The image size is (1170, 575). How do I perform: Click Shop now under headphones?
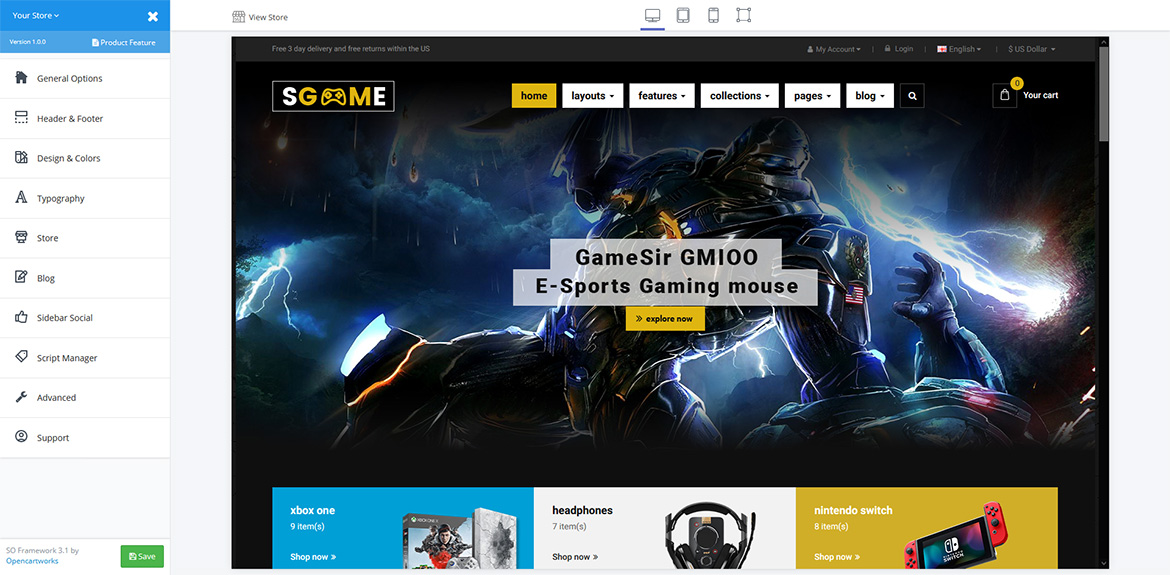coord(575,556)
